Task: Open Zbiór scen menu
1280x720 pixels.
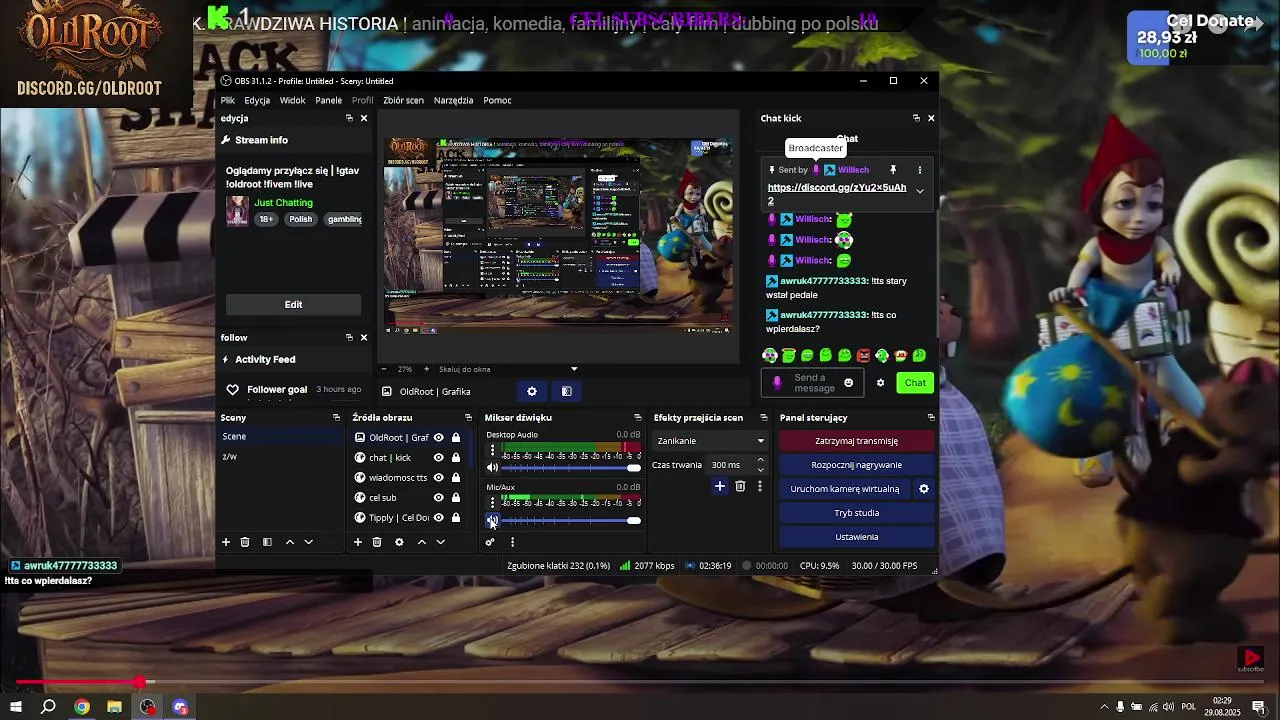Action: 403,100
